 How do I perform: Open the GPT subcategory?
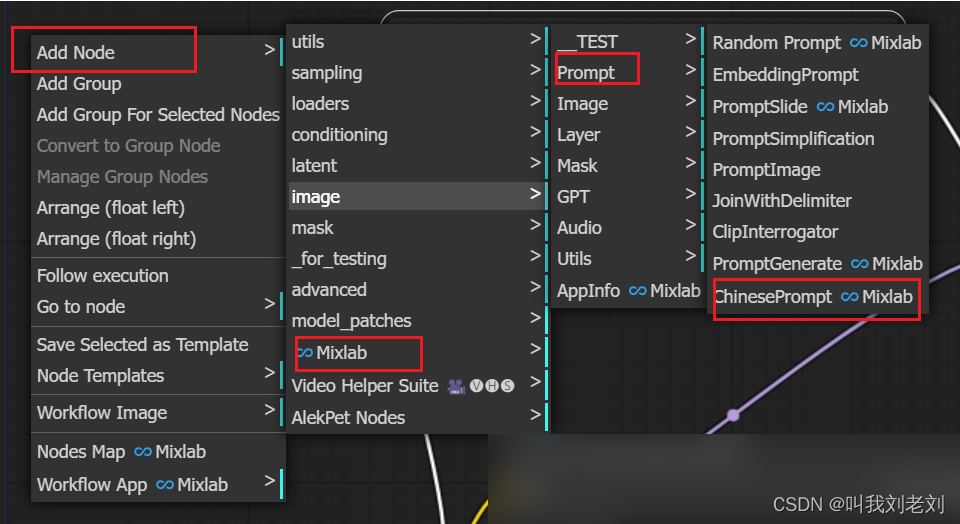coord(628,196)
